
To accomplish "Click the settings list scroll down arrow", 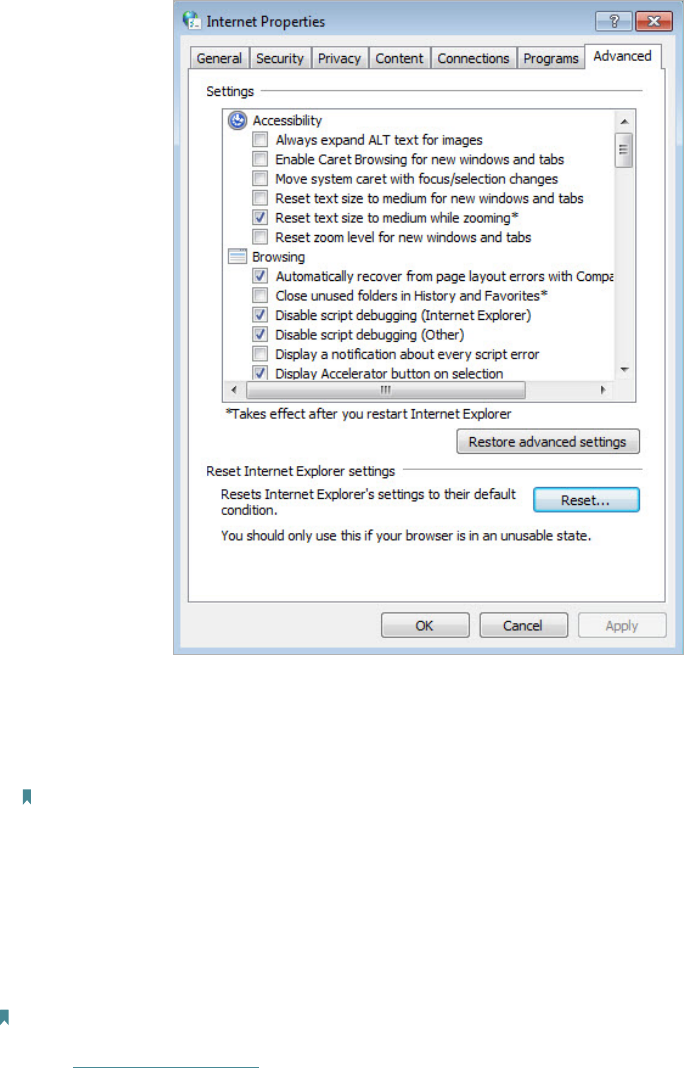I will click(623, 369).
